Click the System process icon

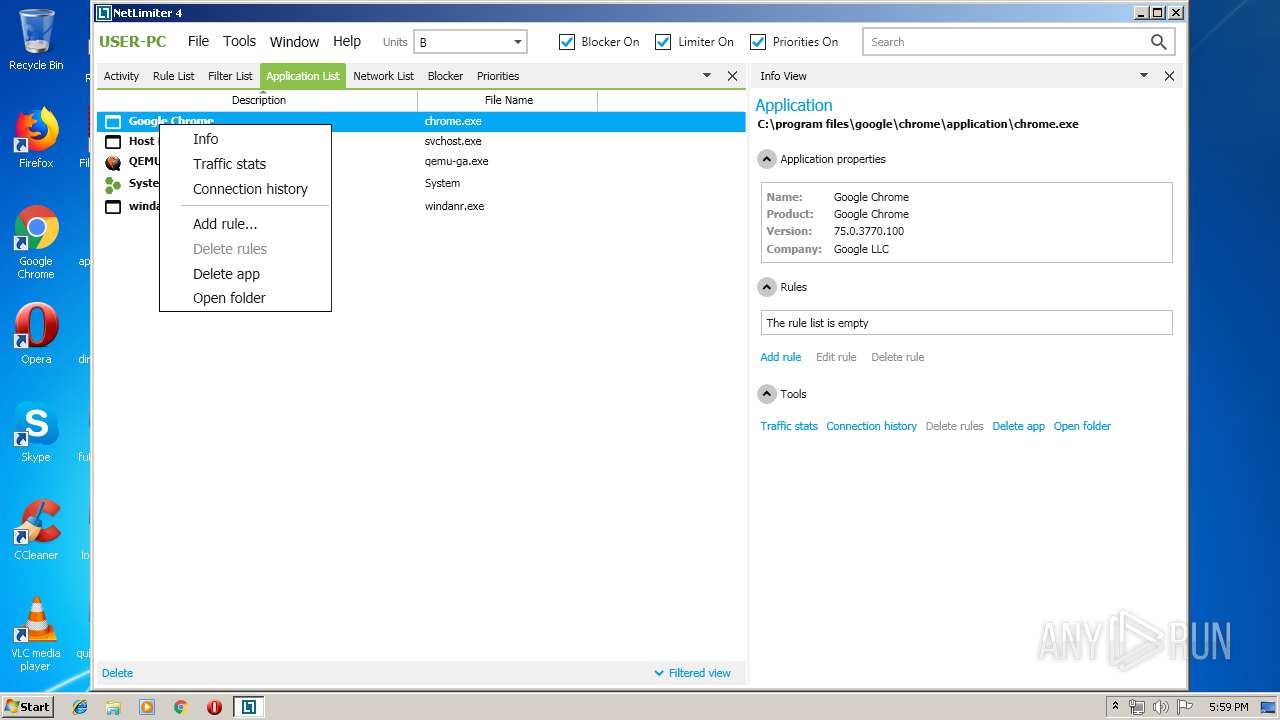pos(113,184)
